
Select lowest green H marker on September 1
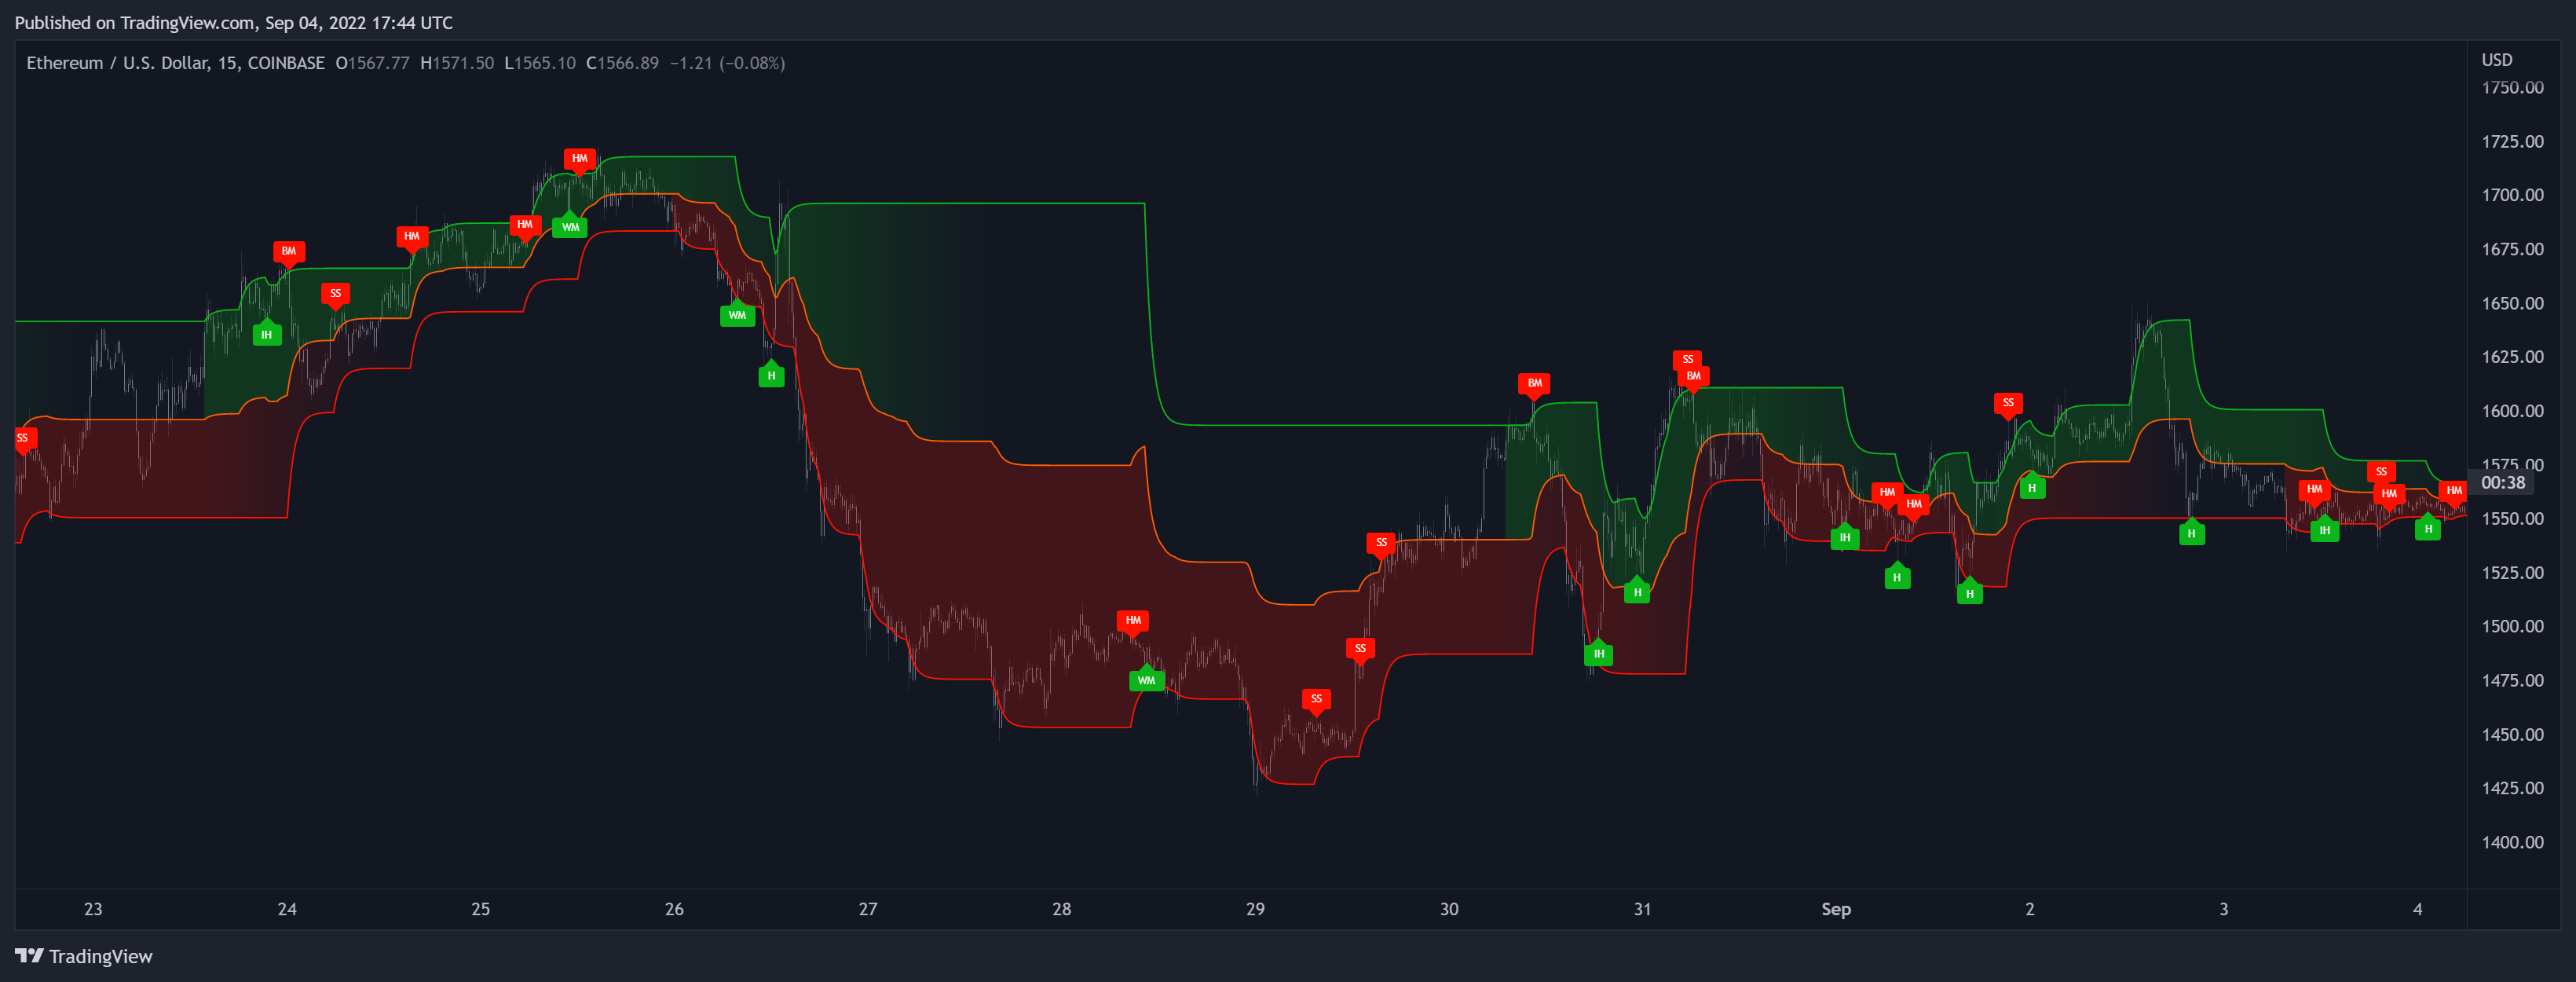(1969, 594)
